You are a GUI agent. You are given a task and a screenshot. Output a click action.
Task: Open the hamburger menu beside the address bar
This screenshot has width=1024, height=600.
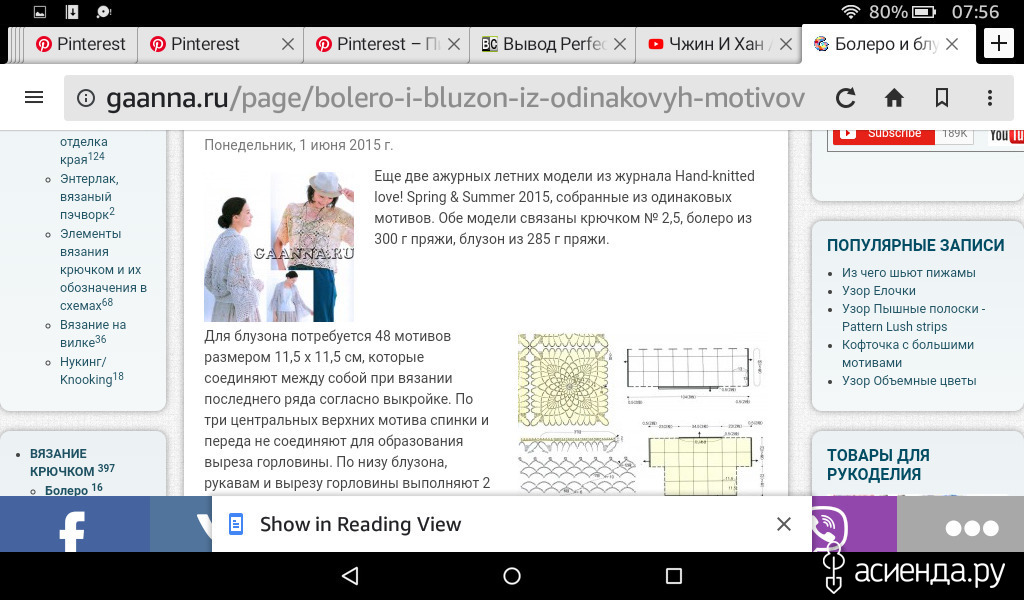[x=34, y=97]
